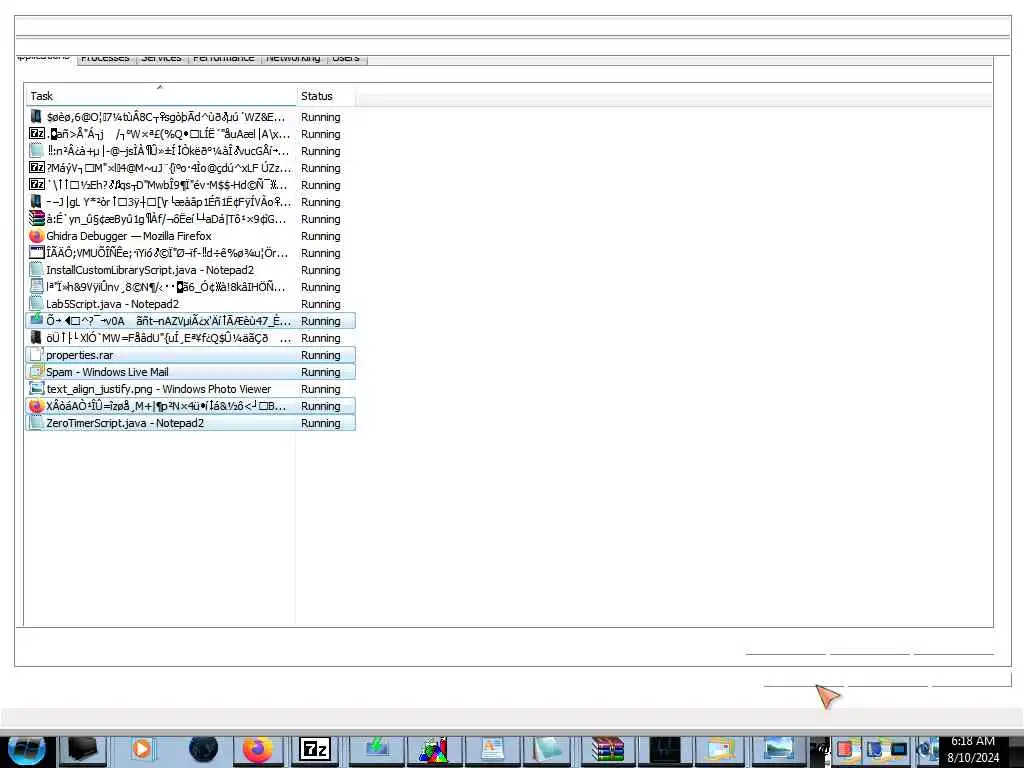Click the Notepad2 icon beside ZeroTimerScript.java
1024x768 pixels.
click(x=37, y=423)
